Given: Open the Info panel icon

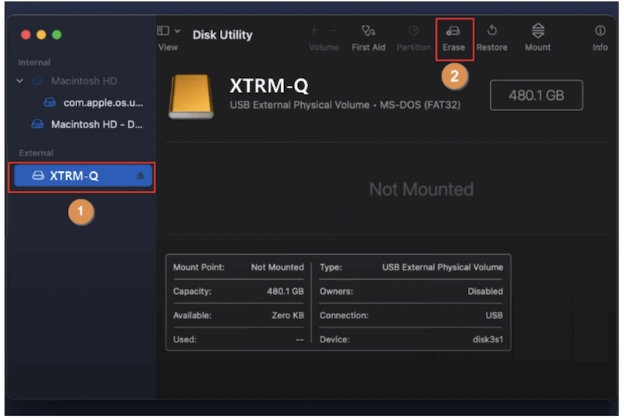Looking at the screenshot, I should (x=600, y=32).
